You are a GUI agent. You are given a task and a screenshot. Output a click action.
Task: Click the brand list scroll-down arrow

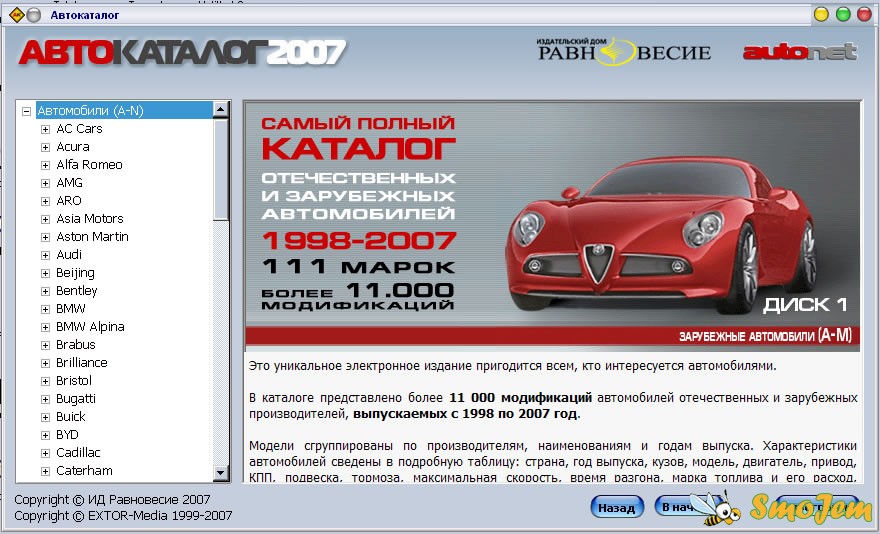(x=221, y=473)
